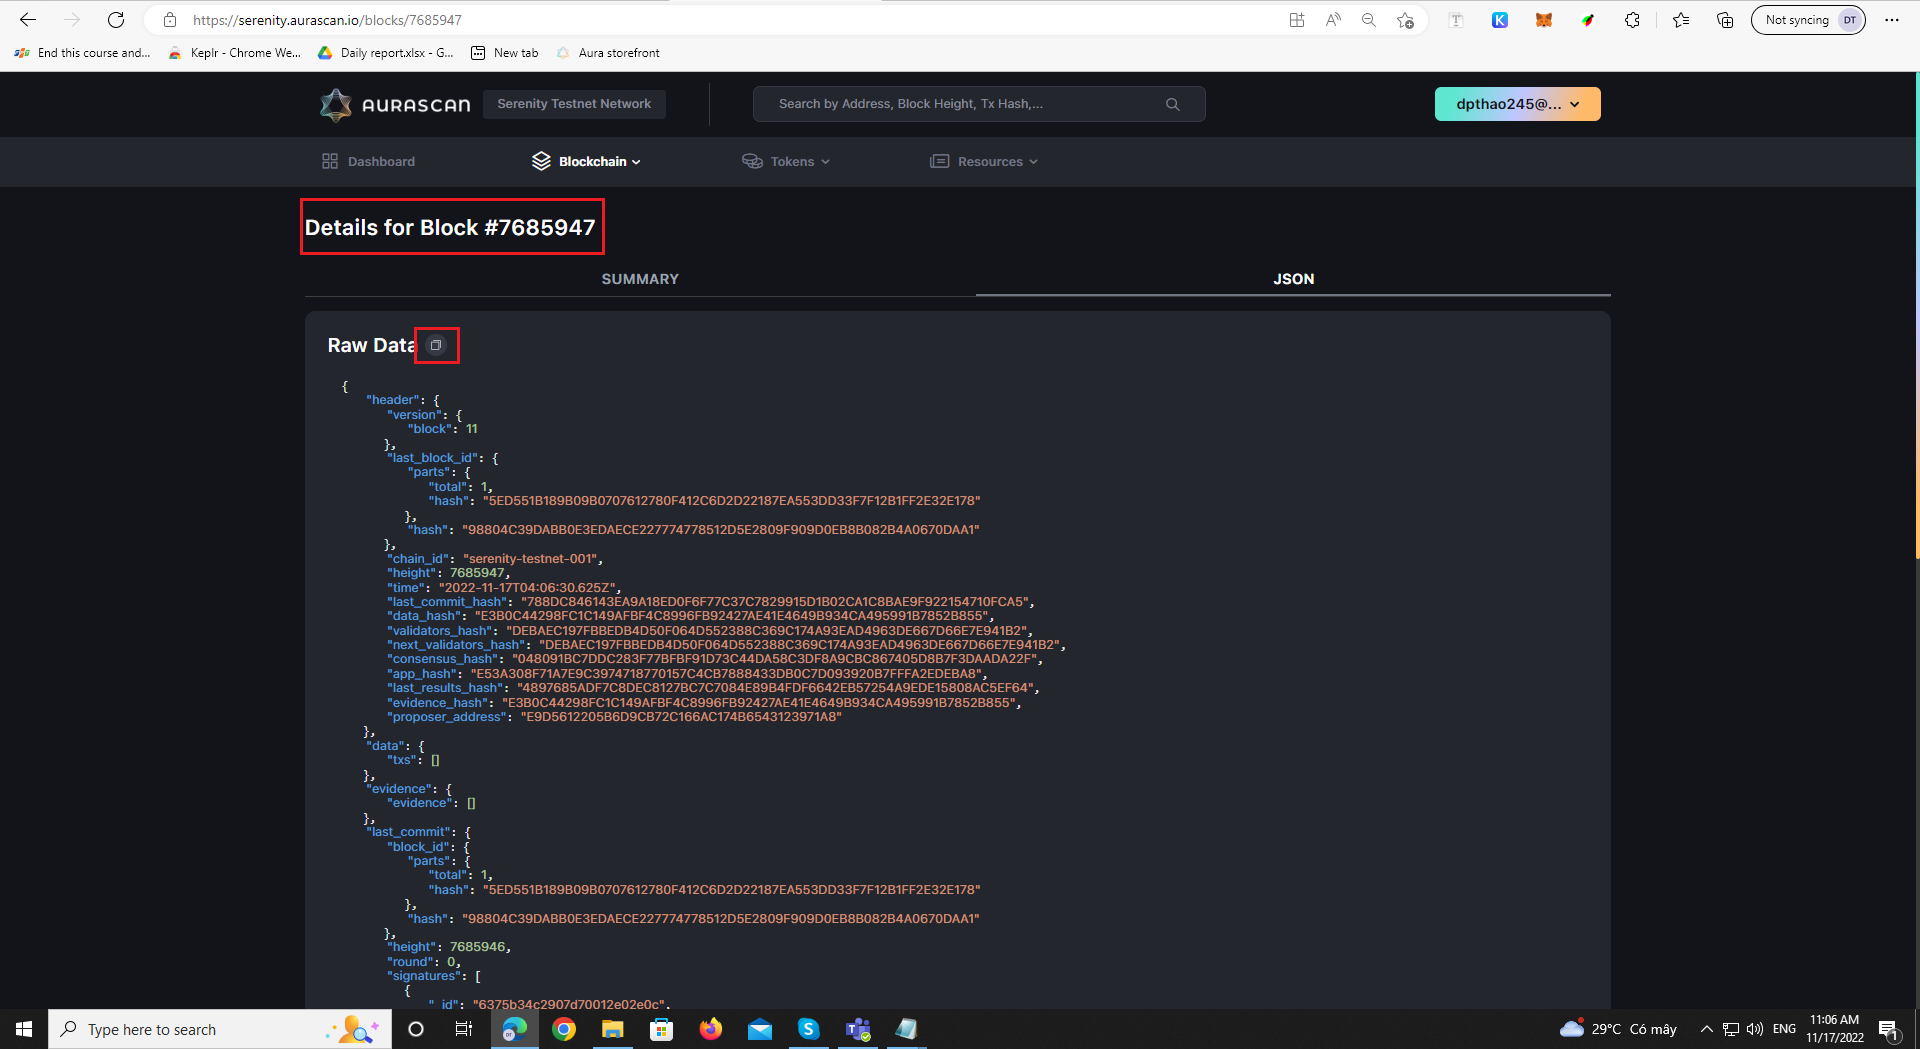Click the Aurascan logo
Viewport: 1920px width, 1049px height.
click(394, 104)
